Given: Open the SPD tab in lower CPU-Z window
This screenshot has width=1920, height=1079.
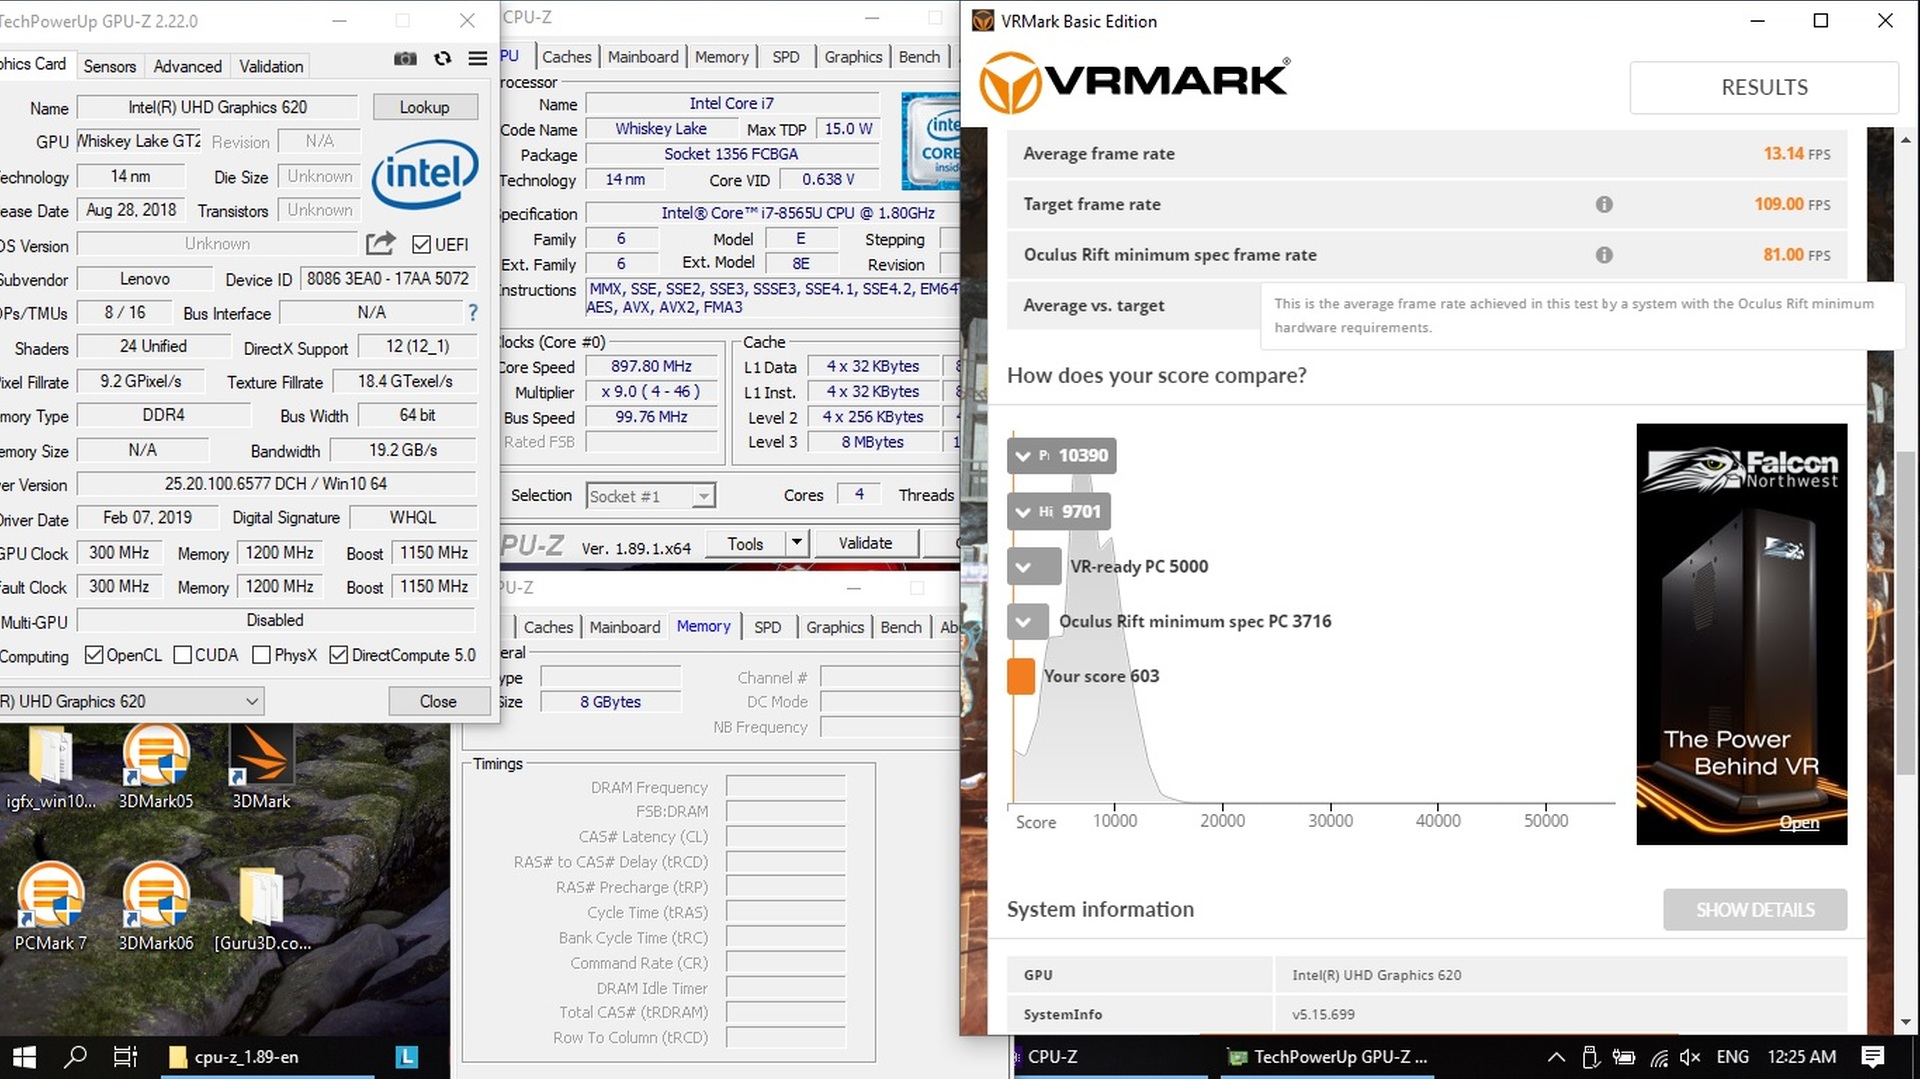Looking at the screenshot, I should 767,627.
